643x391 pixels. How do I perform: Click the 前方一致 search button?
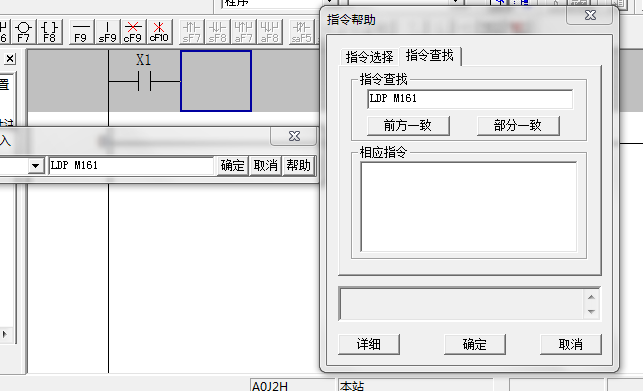(408, 126)
